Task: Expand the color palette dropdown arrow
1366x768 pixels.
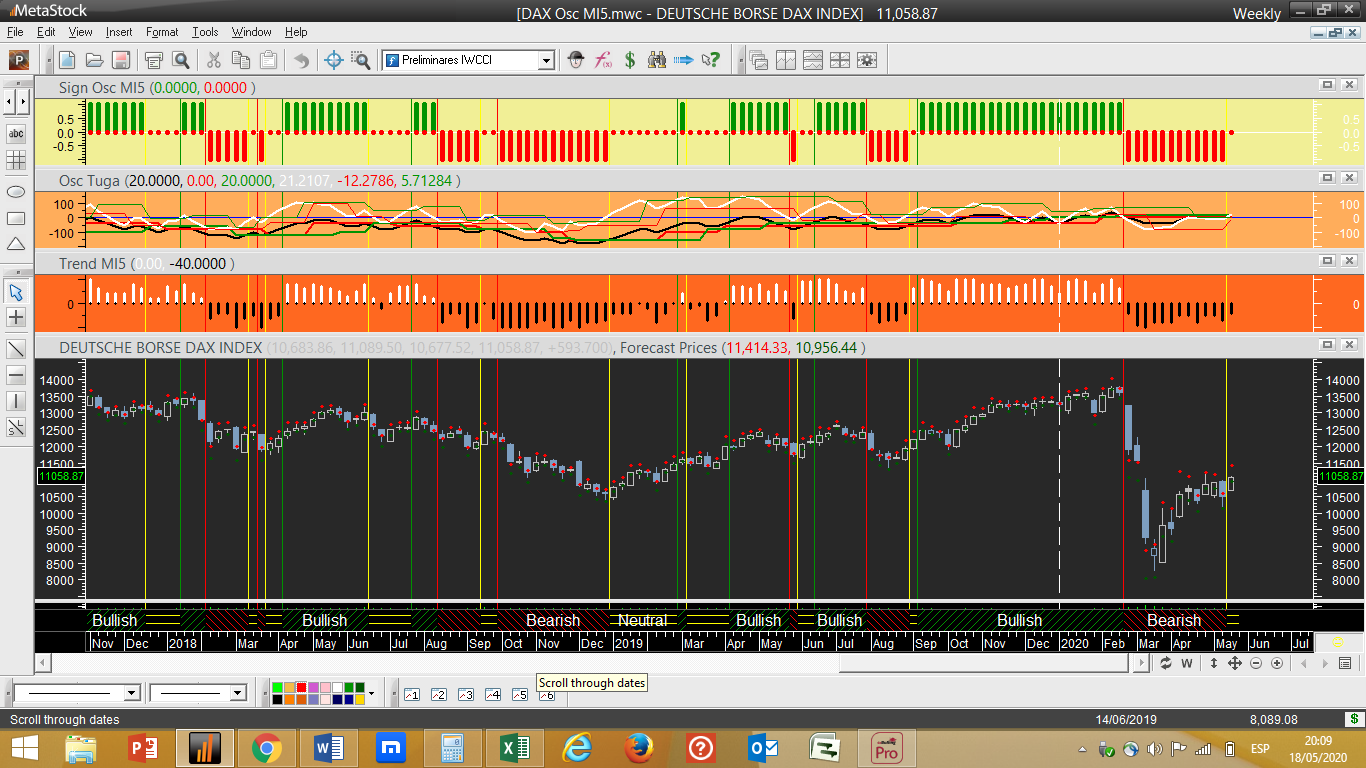Action: pos(371,693)
